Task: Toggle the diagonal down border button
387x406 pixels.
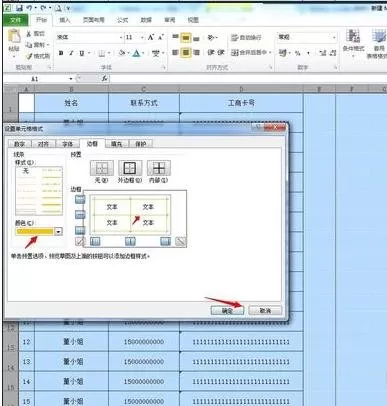Action: (181, 242)
